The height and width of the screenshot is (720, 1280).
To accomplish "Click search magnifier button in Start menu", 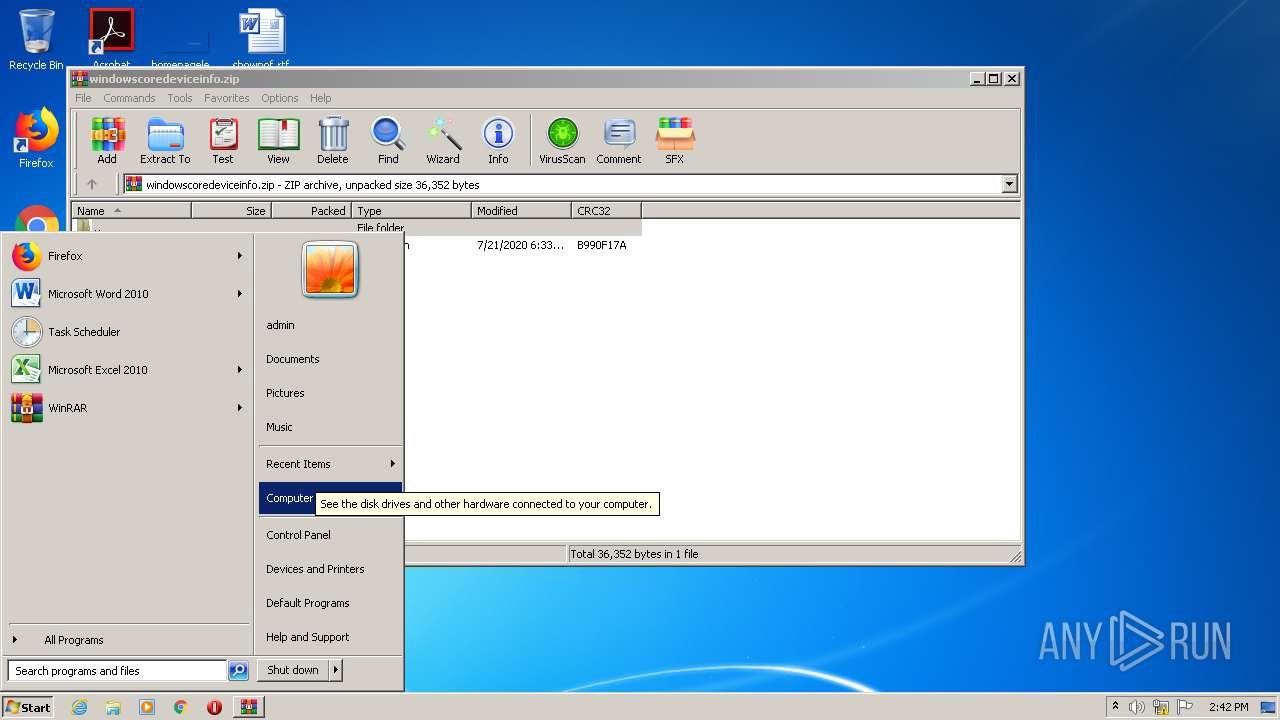I will (238, 671).
